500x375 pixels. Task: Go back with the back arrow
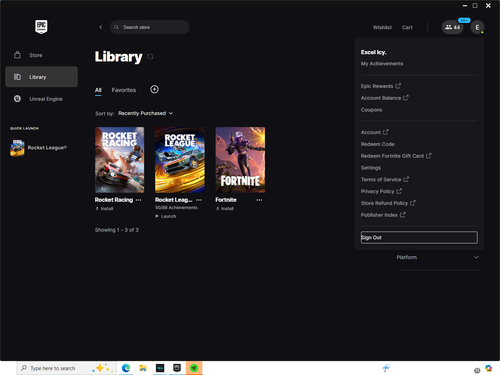coord(101,27)
